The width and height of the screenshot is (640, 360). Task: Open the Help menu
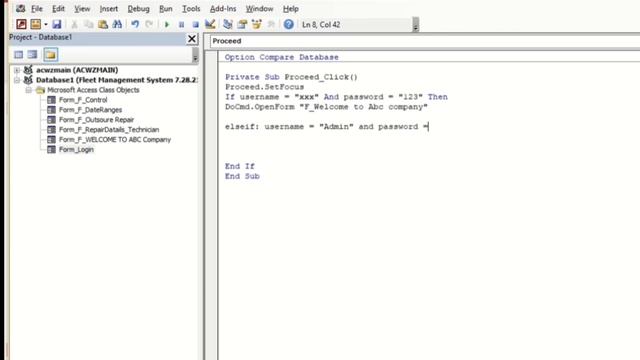(x=291, y=9)
